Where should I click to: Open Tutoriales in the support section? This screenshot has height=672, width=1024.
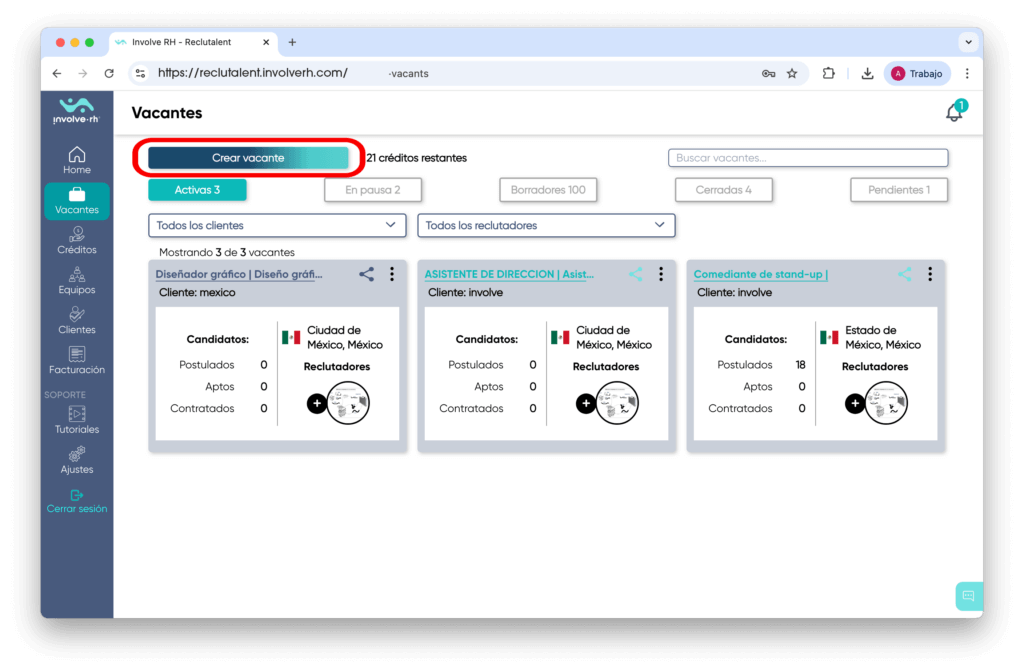click(x=77, y=420)
